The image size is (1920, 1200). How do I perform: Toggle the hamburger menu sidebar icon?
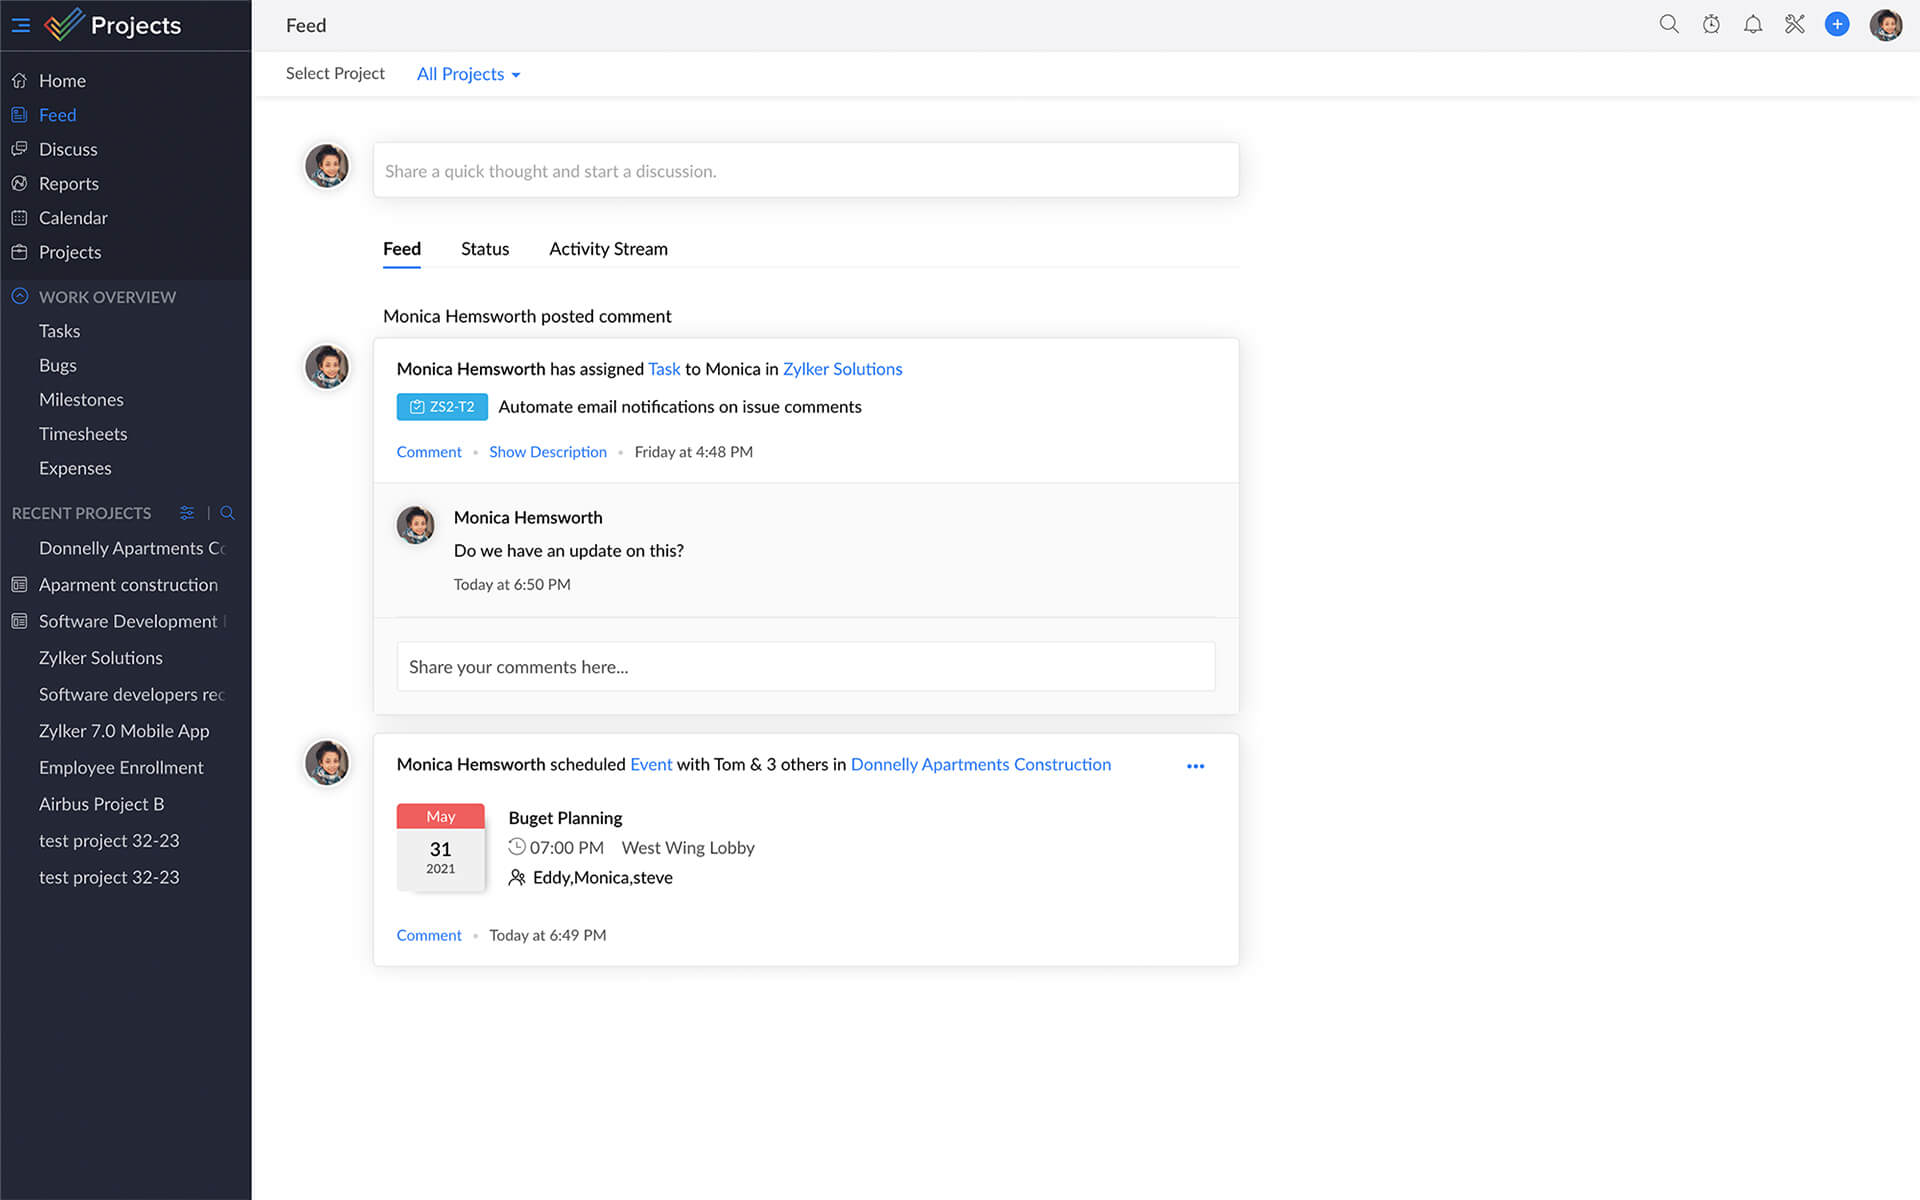pos(20,25)
